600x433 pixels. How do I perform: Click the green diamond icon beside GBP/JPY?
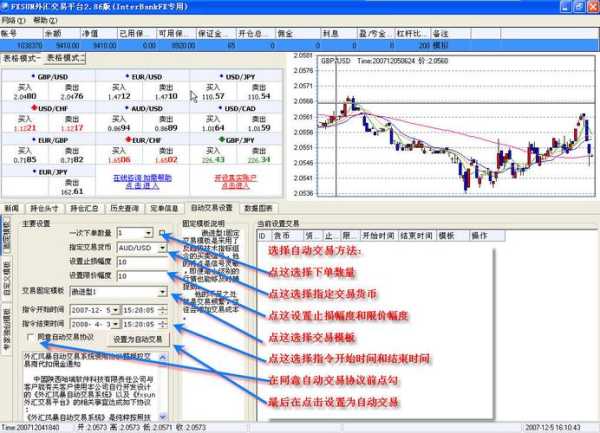[223, 139]
